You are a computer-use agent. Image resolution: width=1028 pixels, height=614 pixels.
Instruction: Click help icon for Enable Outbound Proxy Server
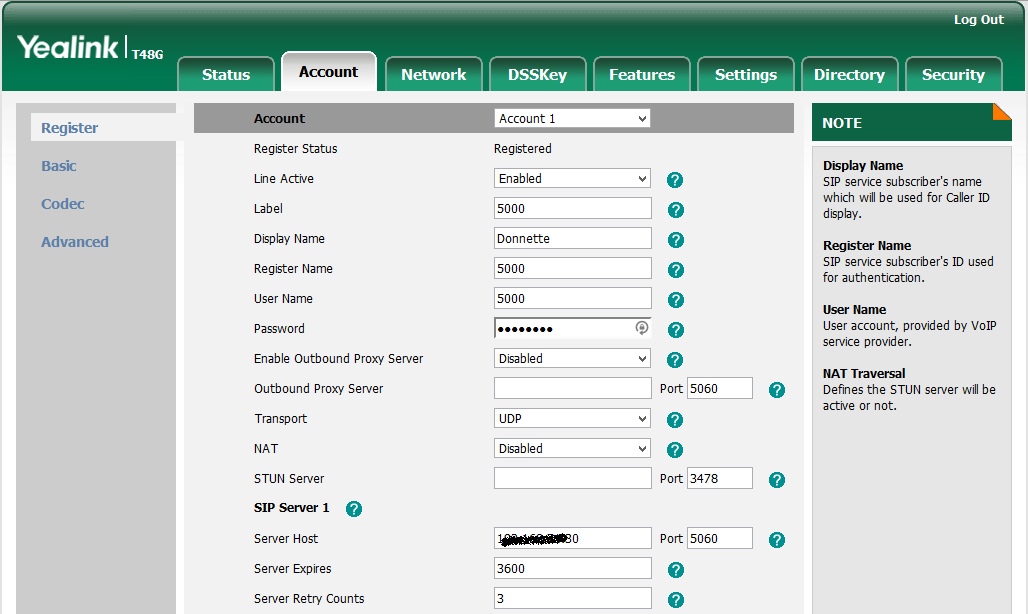coord(675,360)
